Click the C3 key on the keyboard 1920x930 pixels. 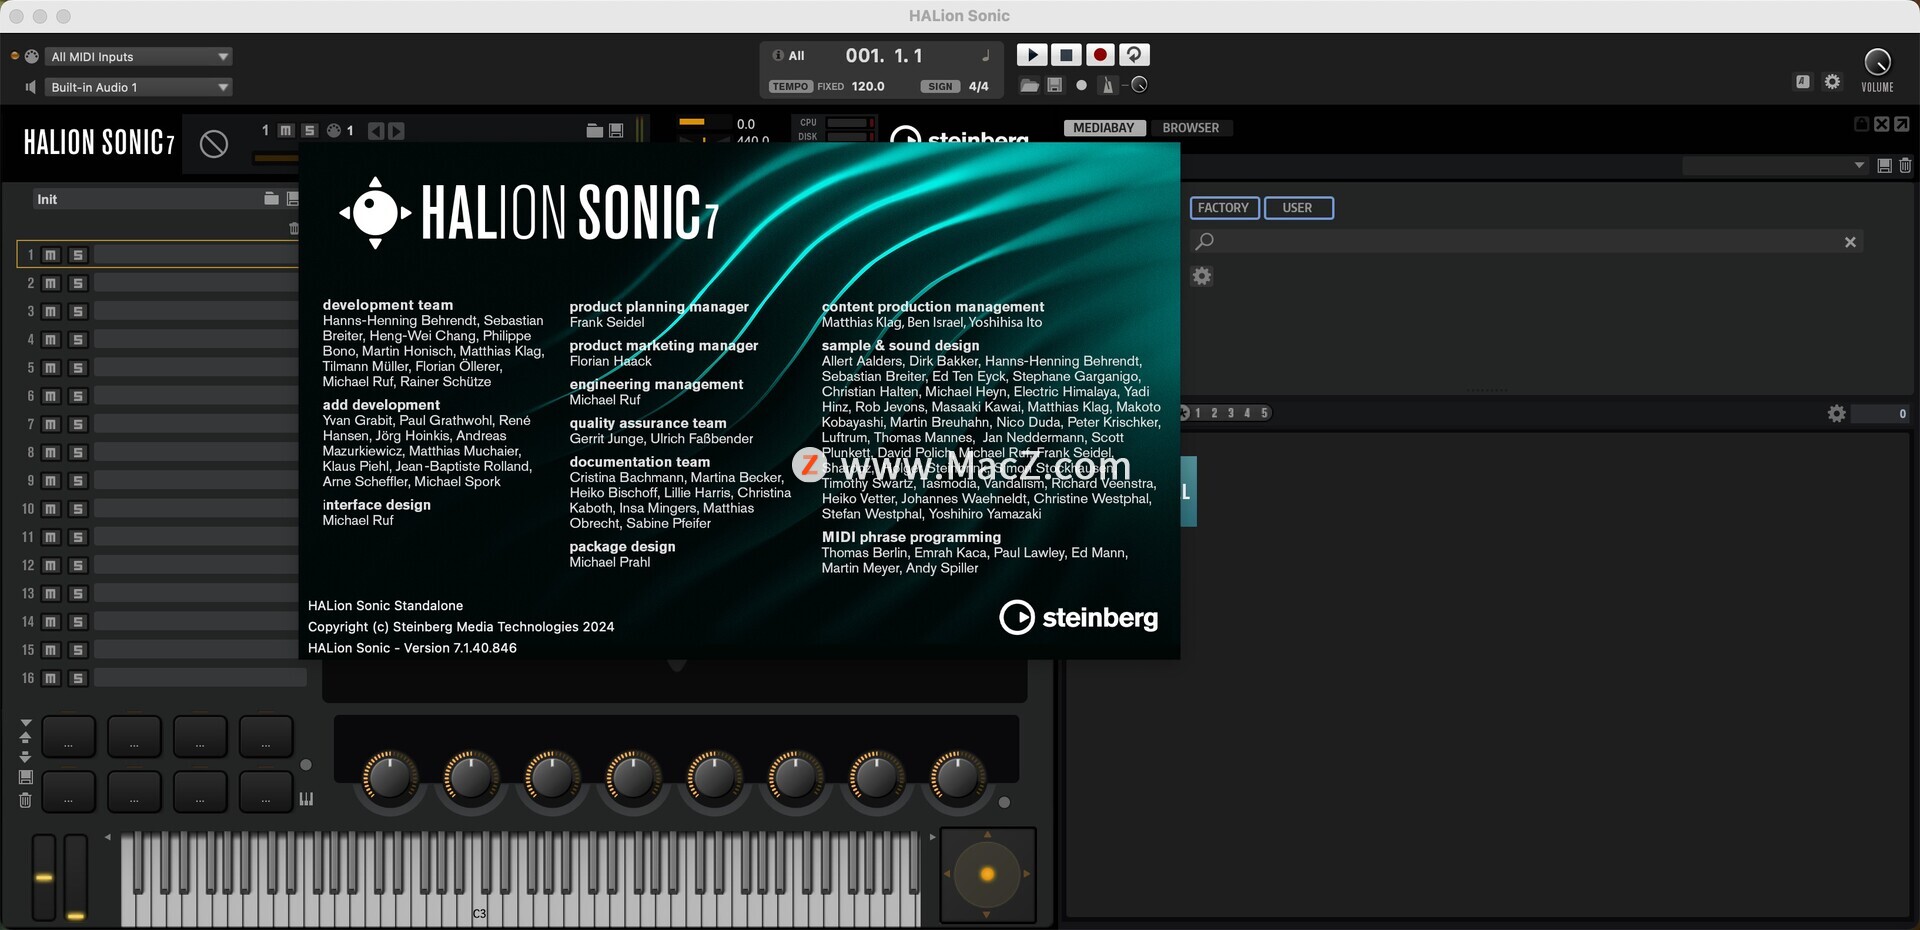[479, 912]
